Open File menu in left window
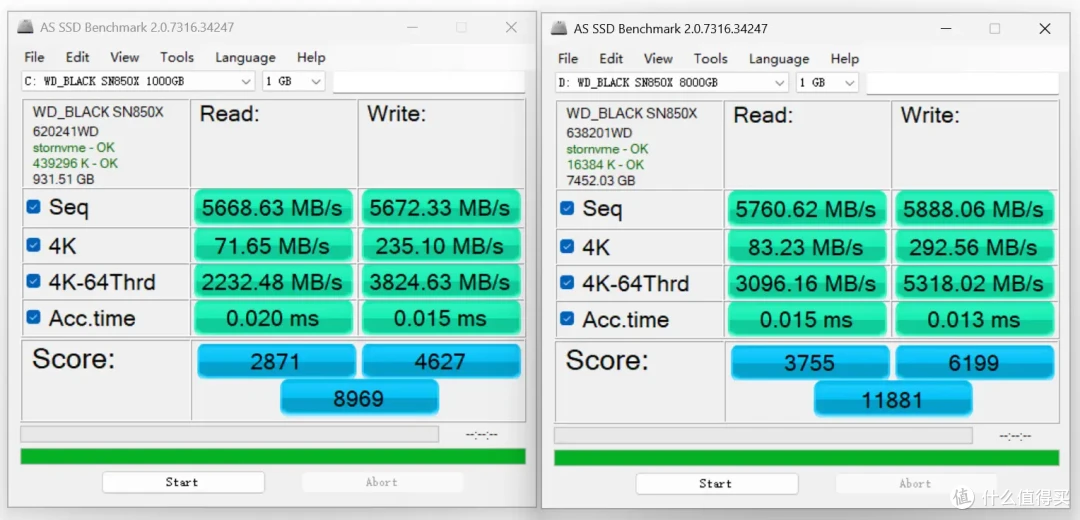 pos(34,57)
